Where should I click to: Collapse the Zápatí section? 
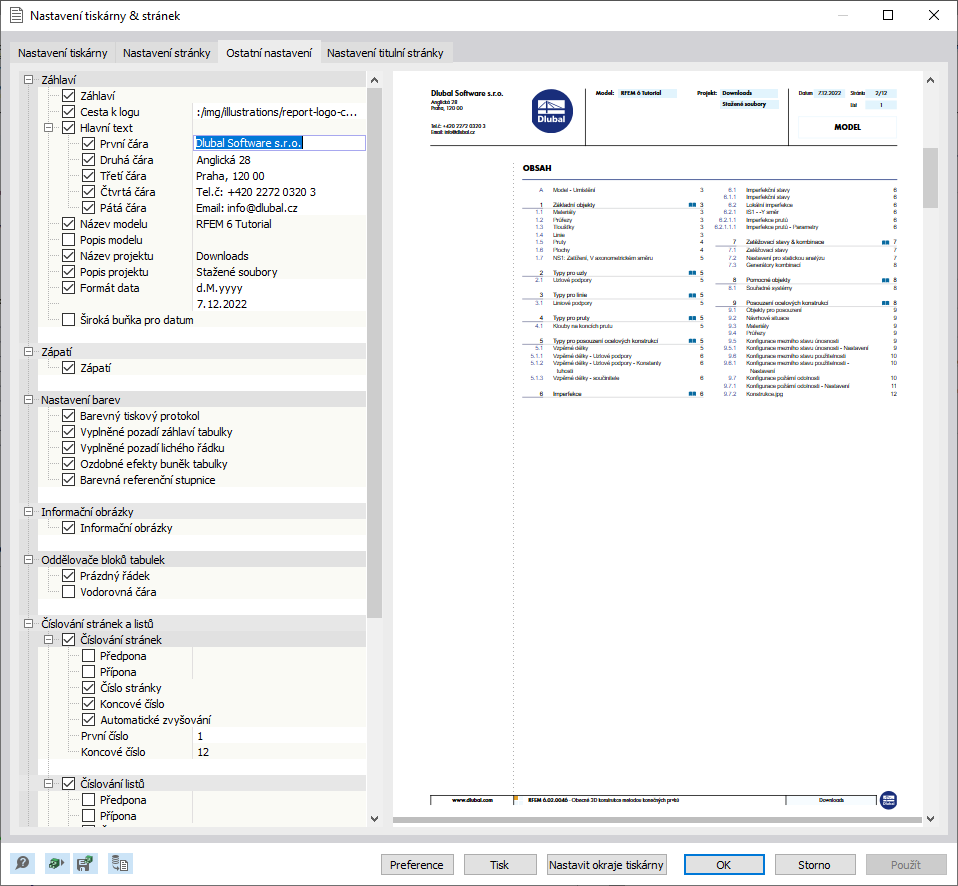(28, 351)
